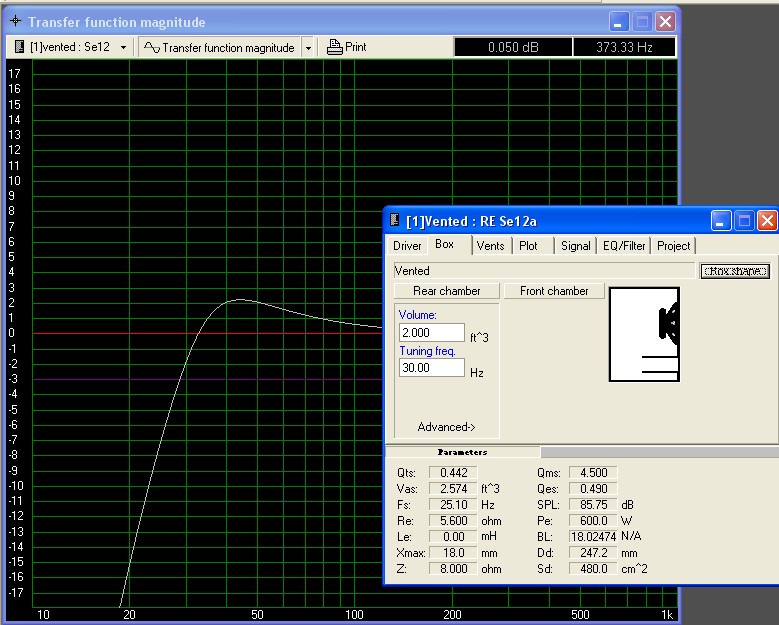779x625 pixels.
Task: Open the EQ/Filter tab
Action: [x=624, y=246]
